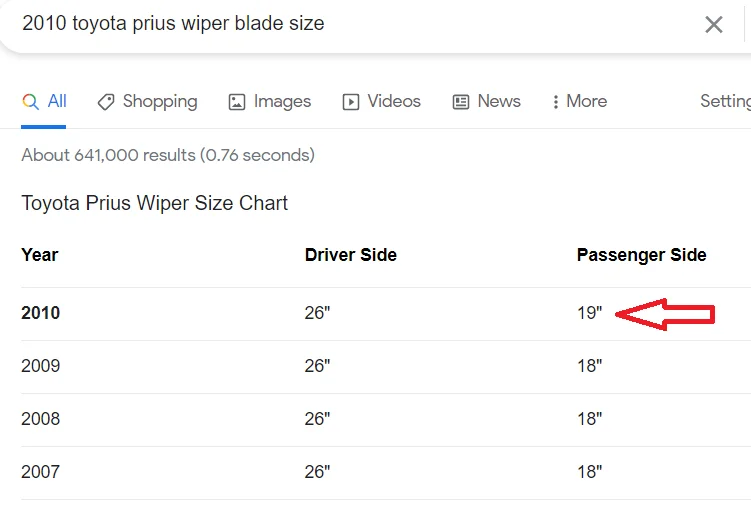The image size is (751, 505).
Task: Open the Images results tab
Action: click(282, 102)
